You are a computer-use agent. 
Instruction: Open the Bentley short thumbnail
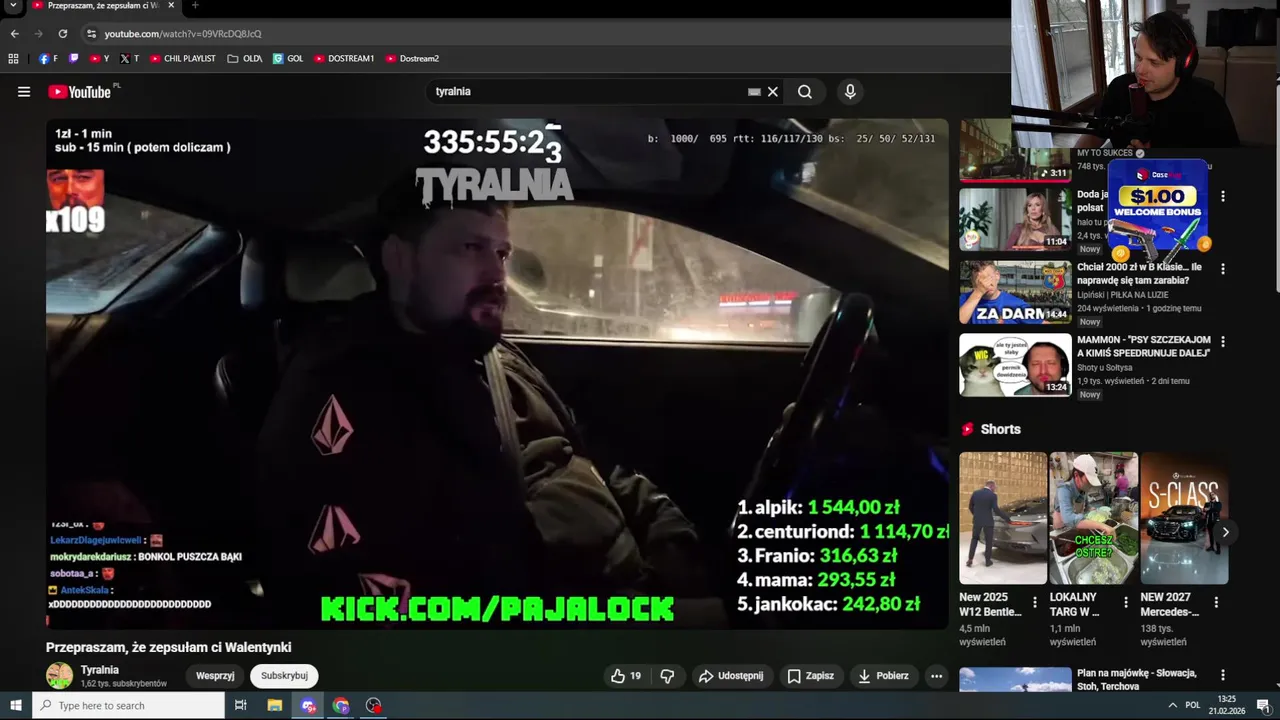tap(1003, 518)
